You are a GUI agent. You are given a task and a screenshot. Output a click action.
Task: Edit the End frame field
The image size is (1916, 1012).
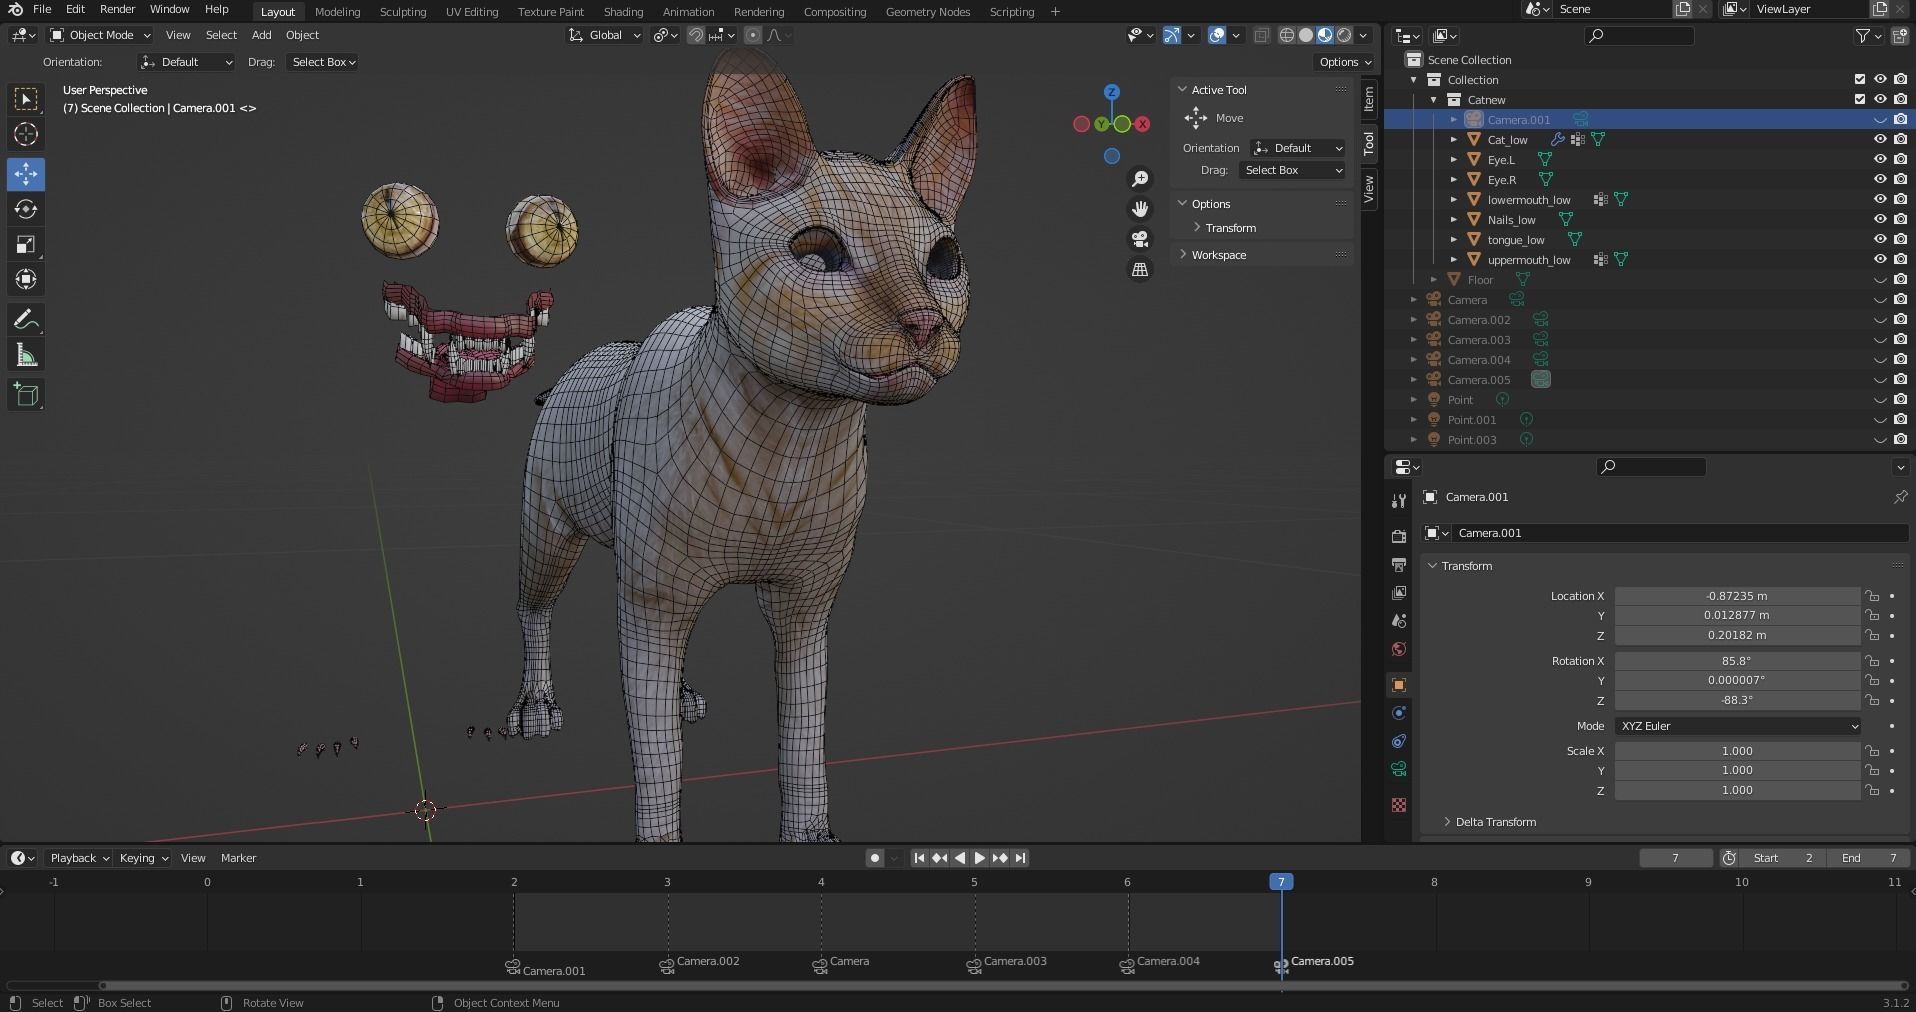pos(1869,858)
